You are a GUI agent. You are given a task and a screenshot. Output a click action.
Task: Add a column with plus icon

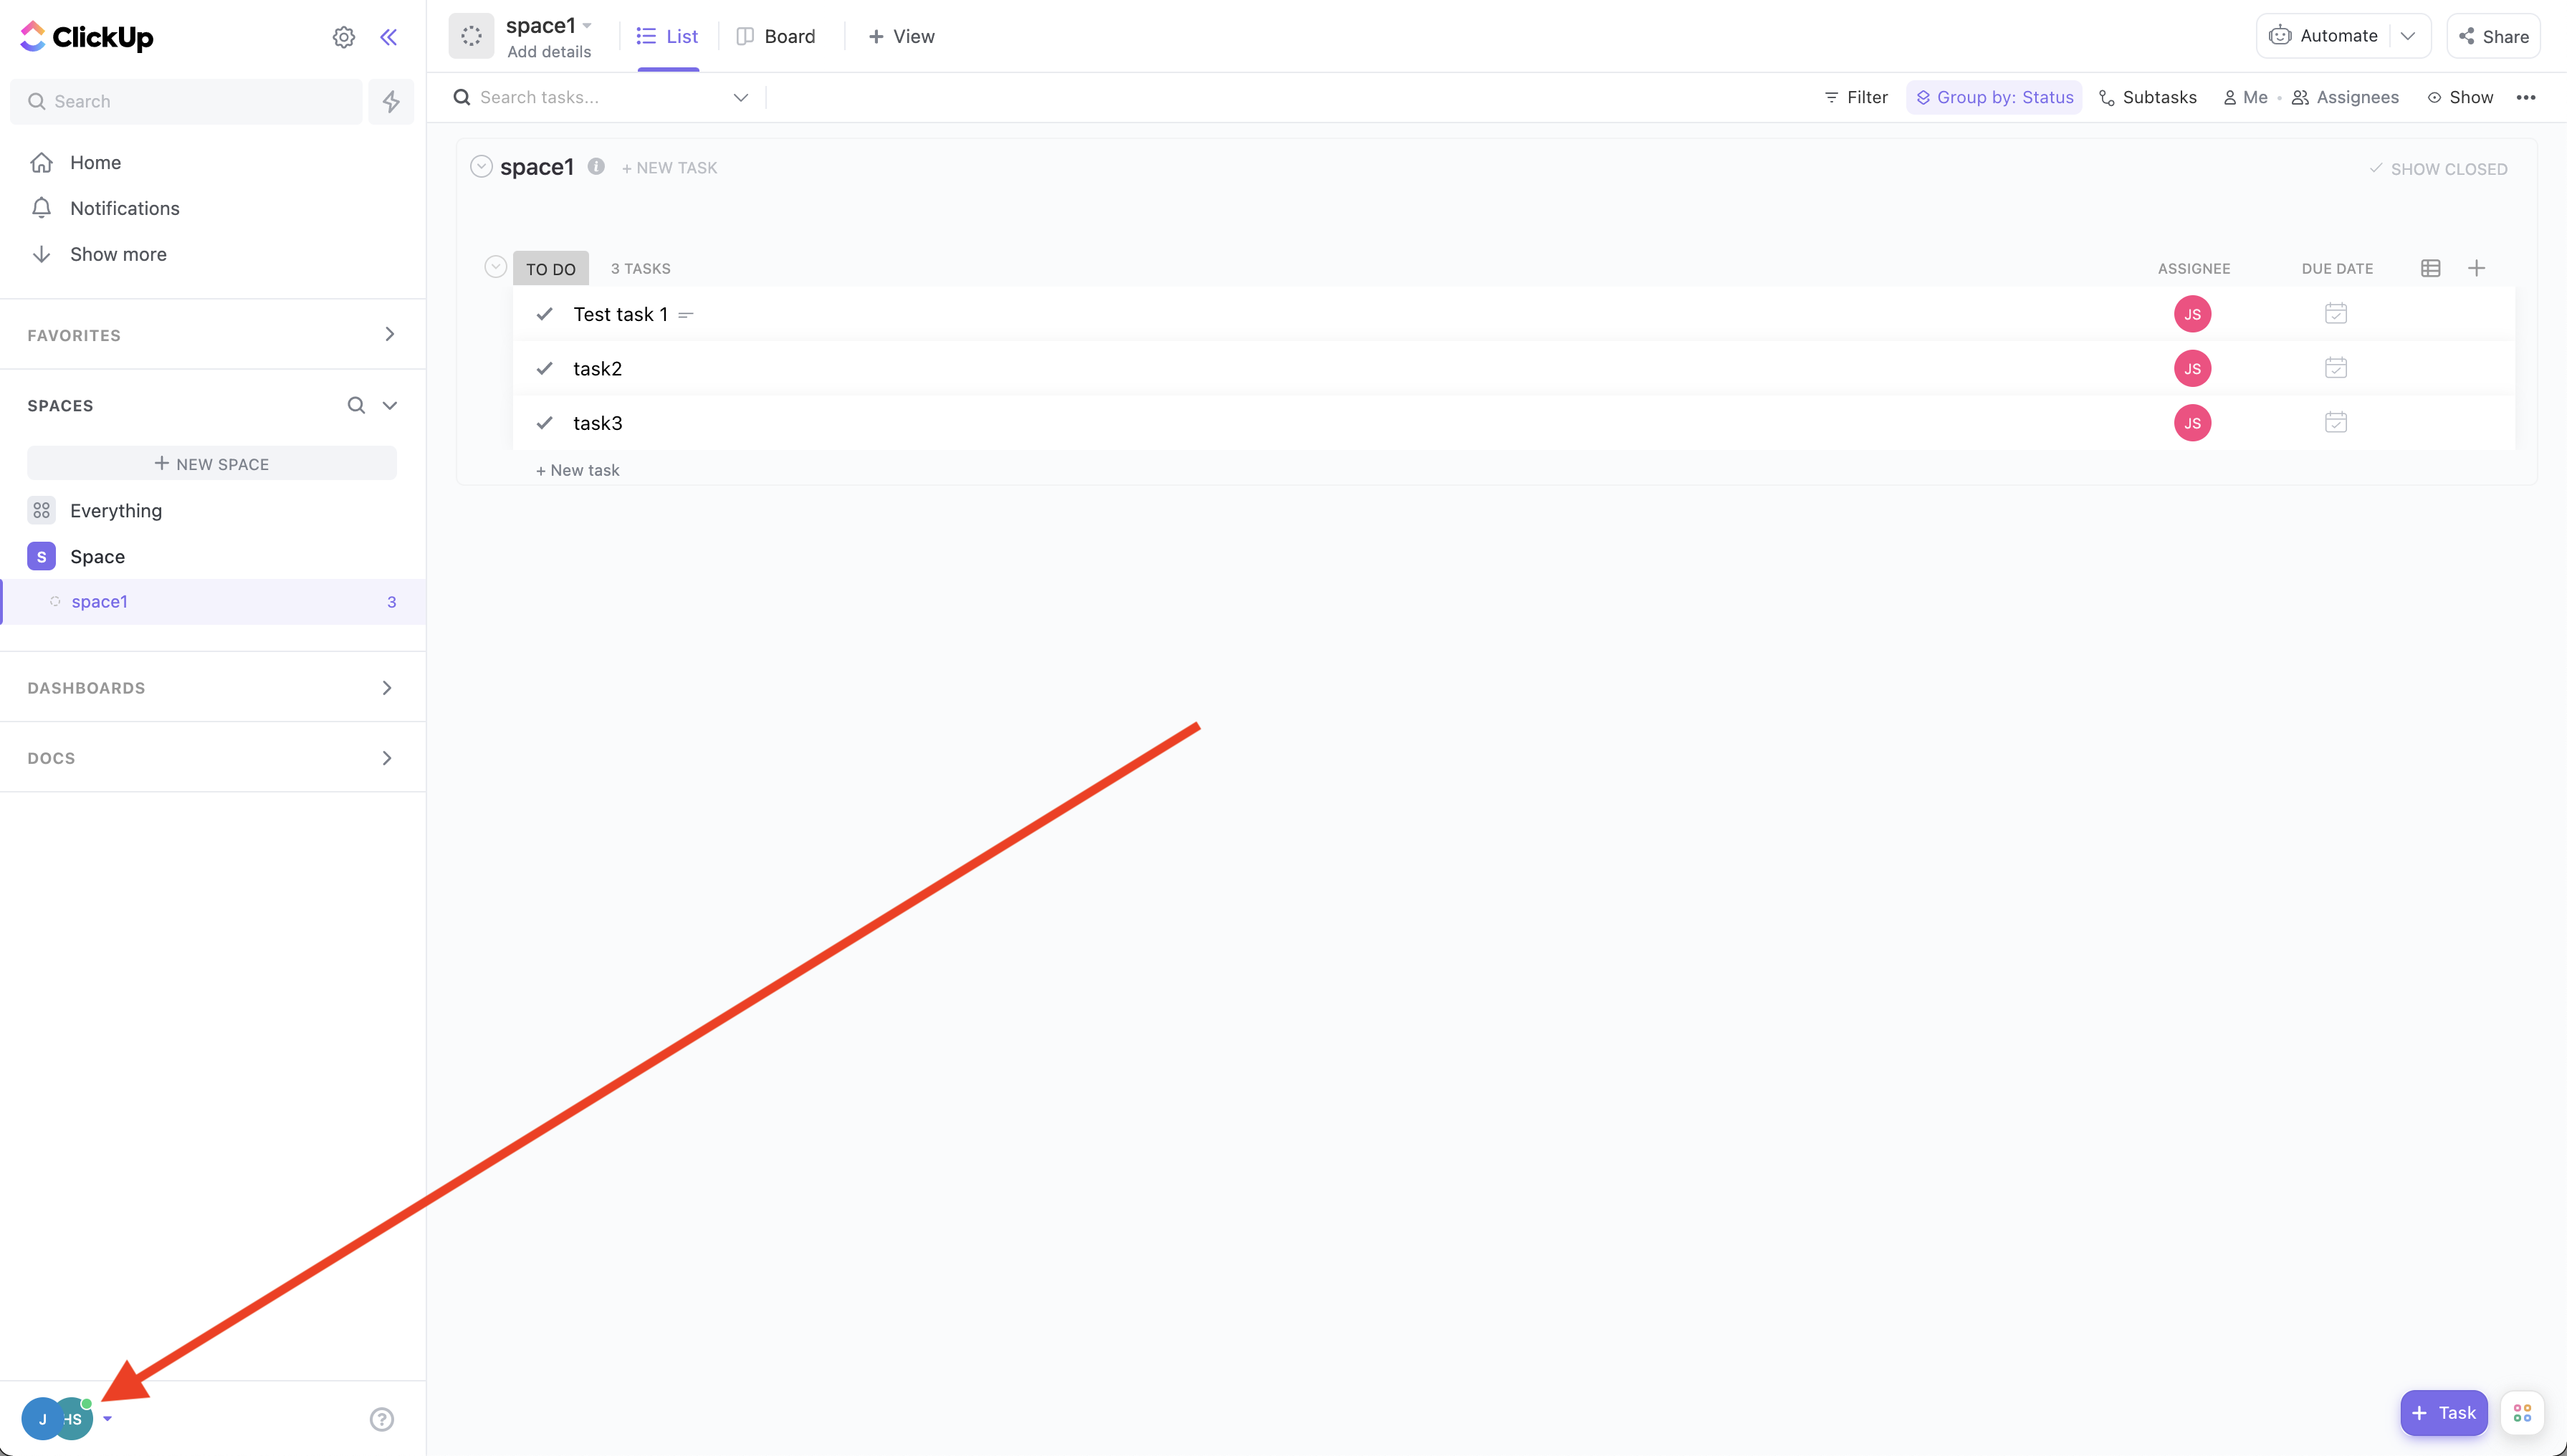(x=2476, y=268)
